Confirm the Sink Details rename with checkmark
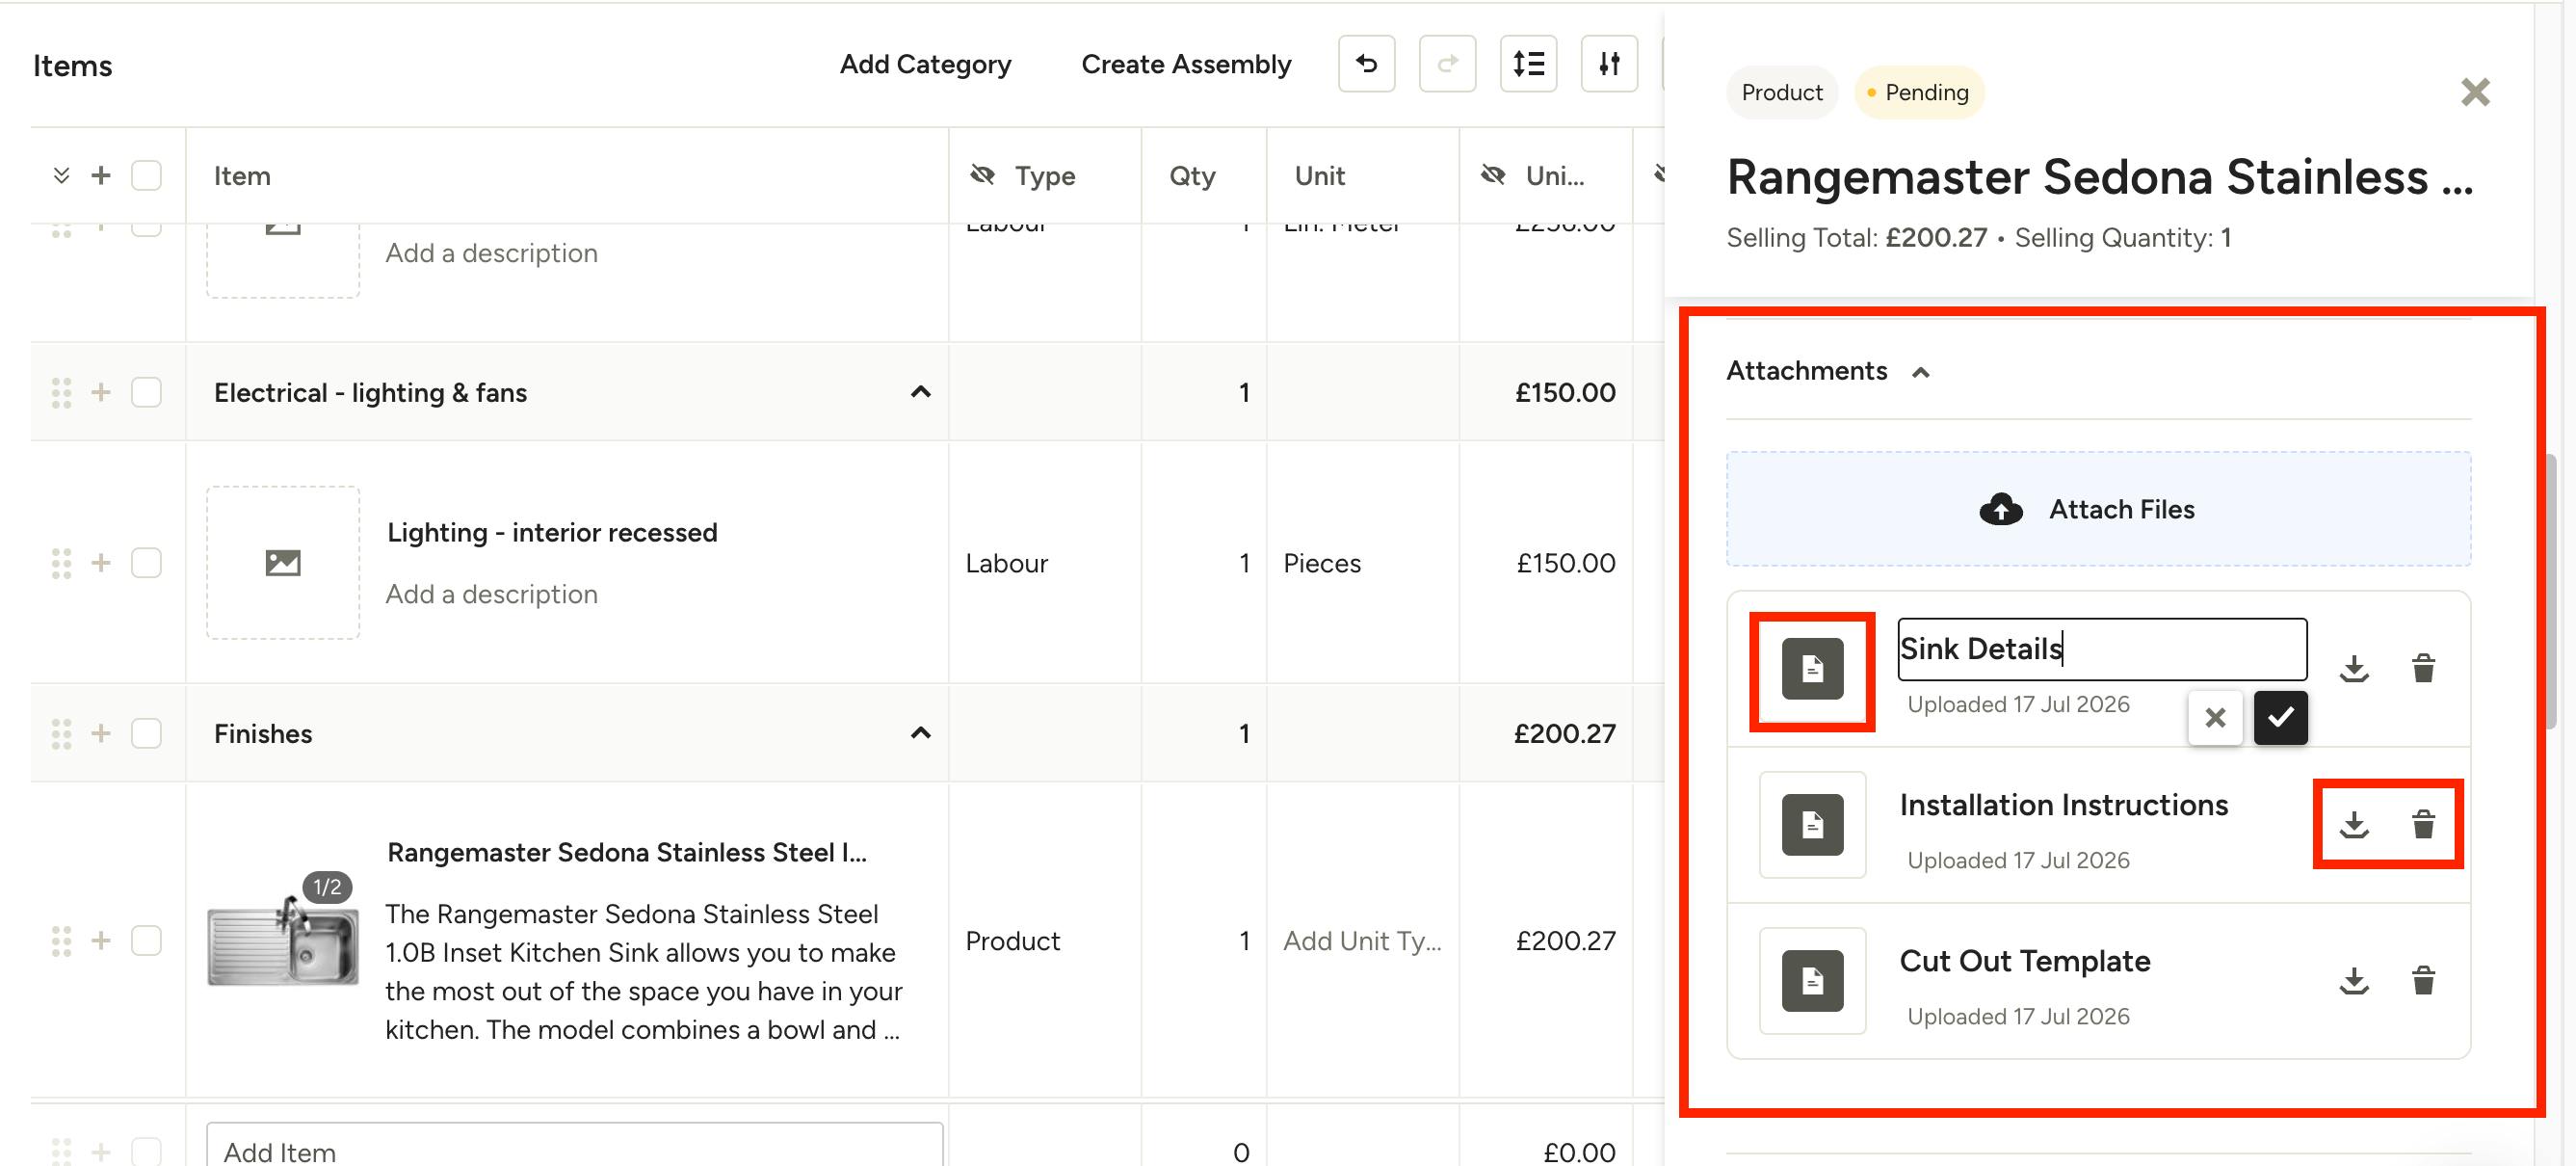2576x1166 pixels. tap(2280, 717)
